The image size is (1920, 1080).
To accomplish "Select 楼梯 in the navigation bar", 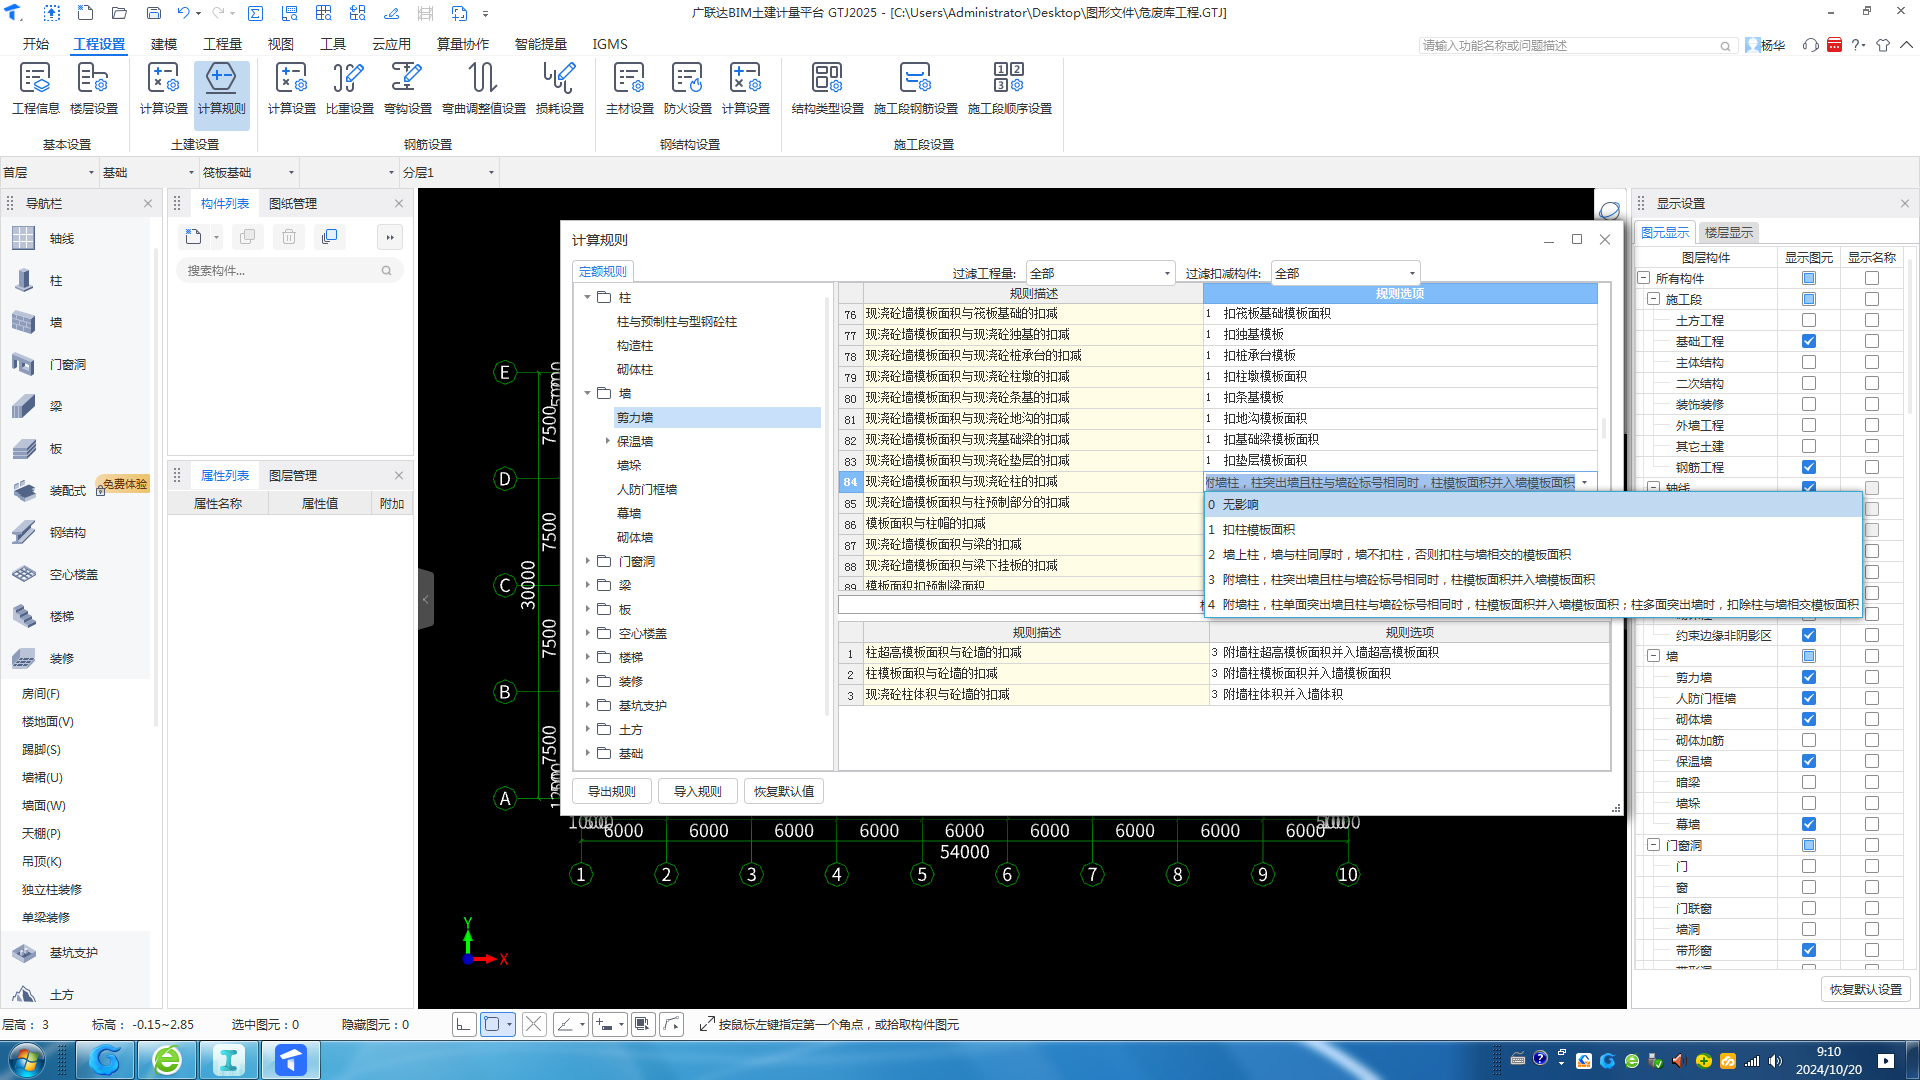I will coord(62,616).
